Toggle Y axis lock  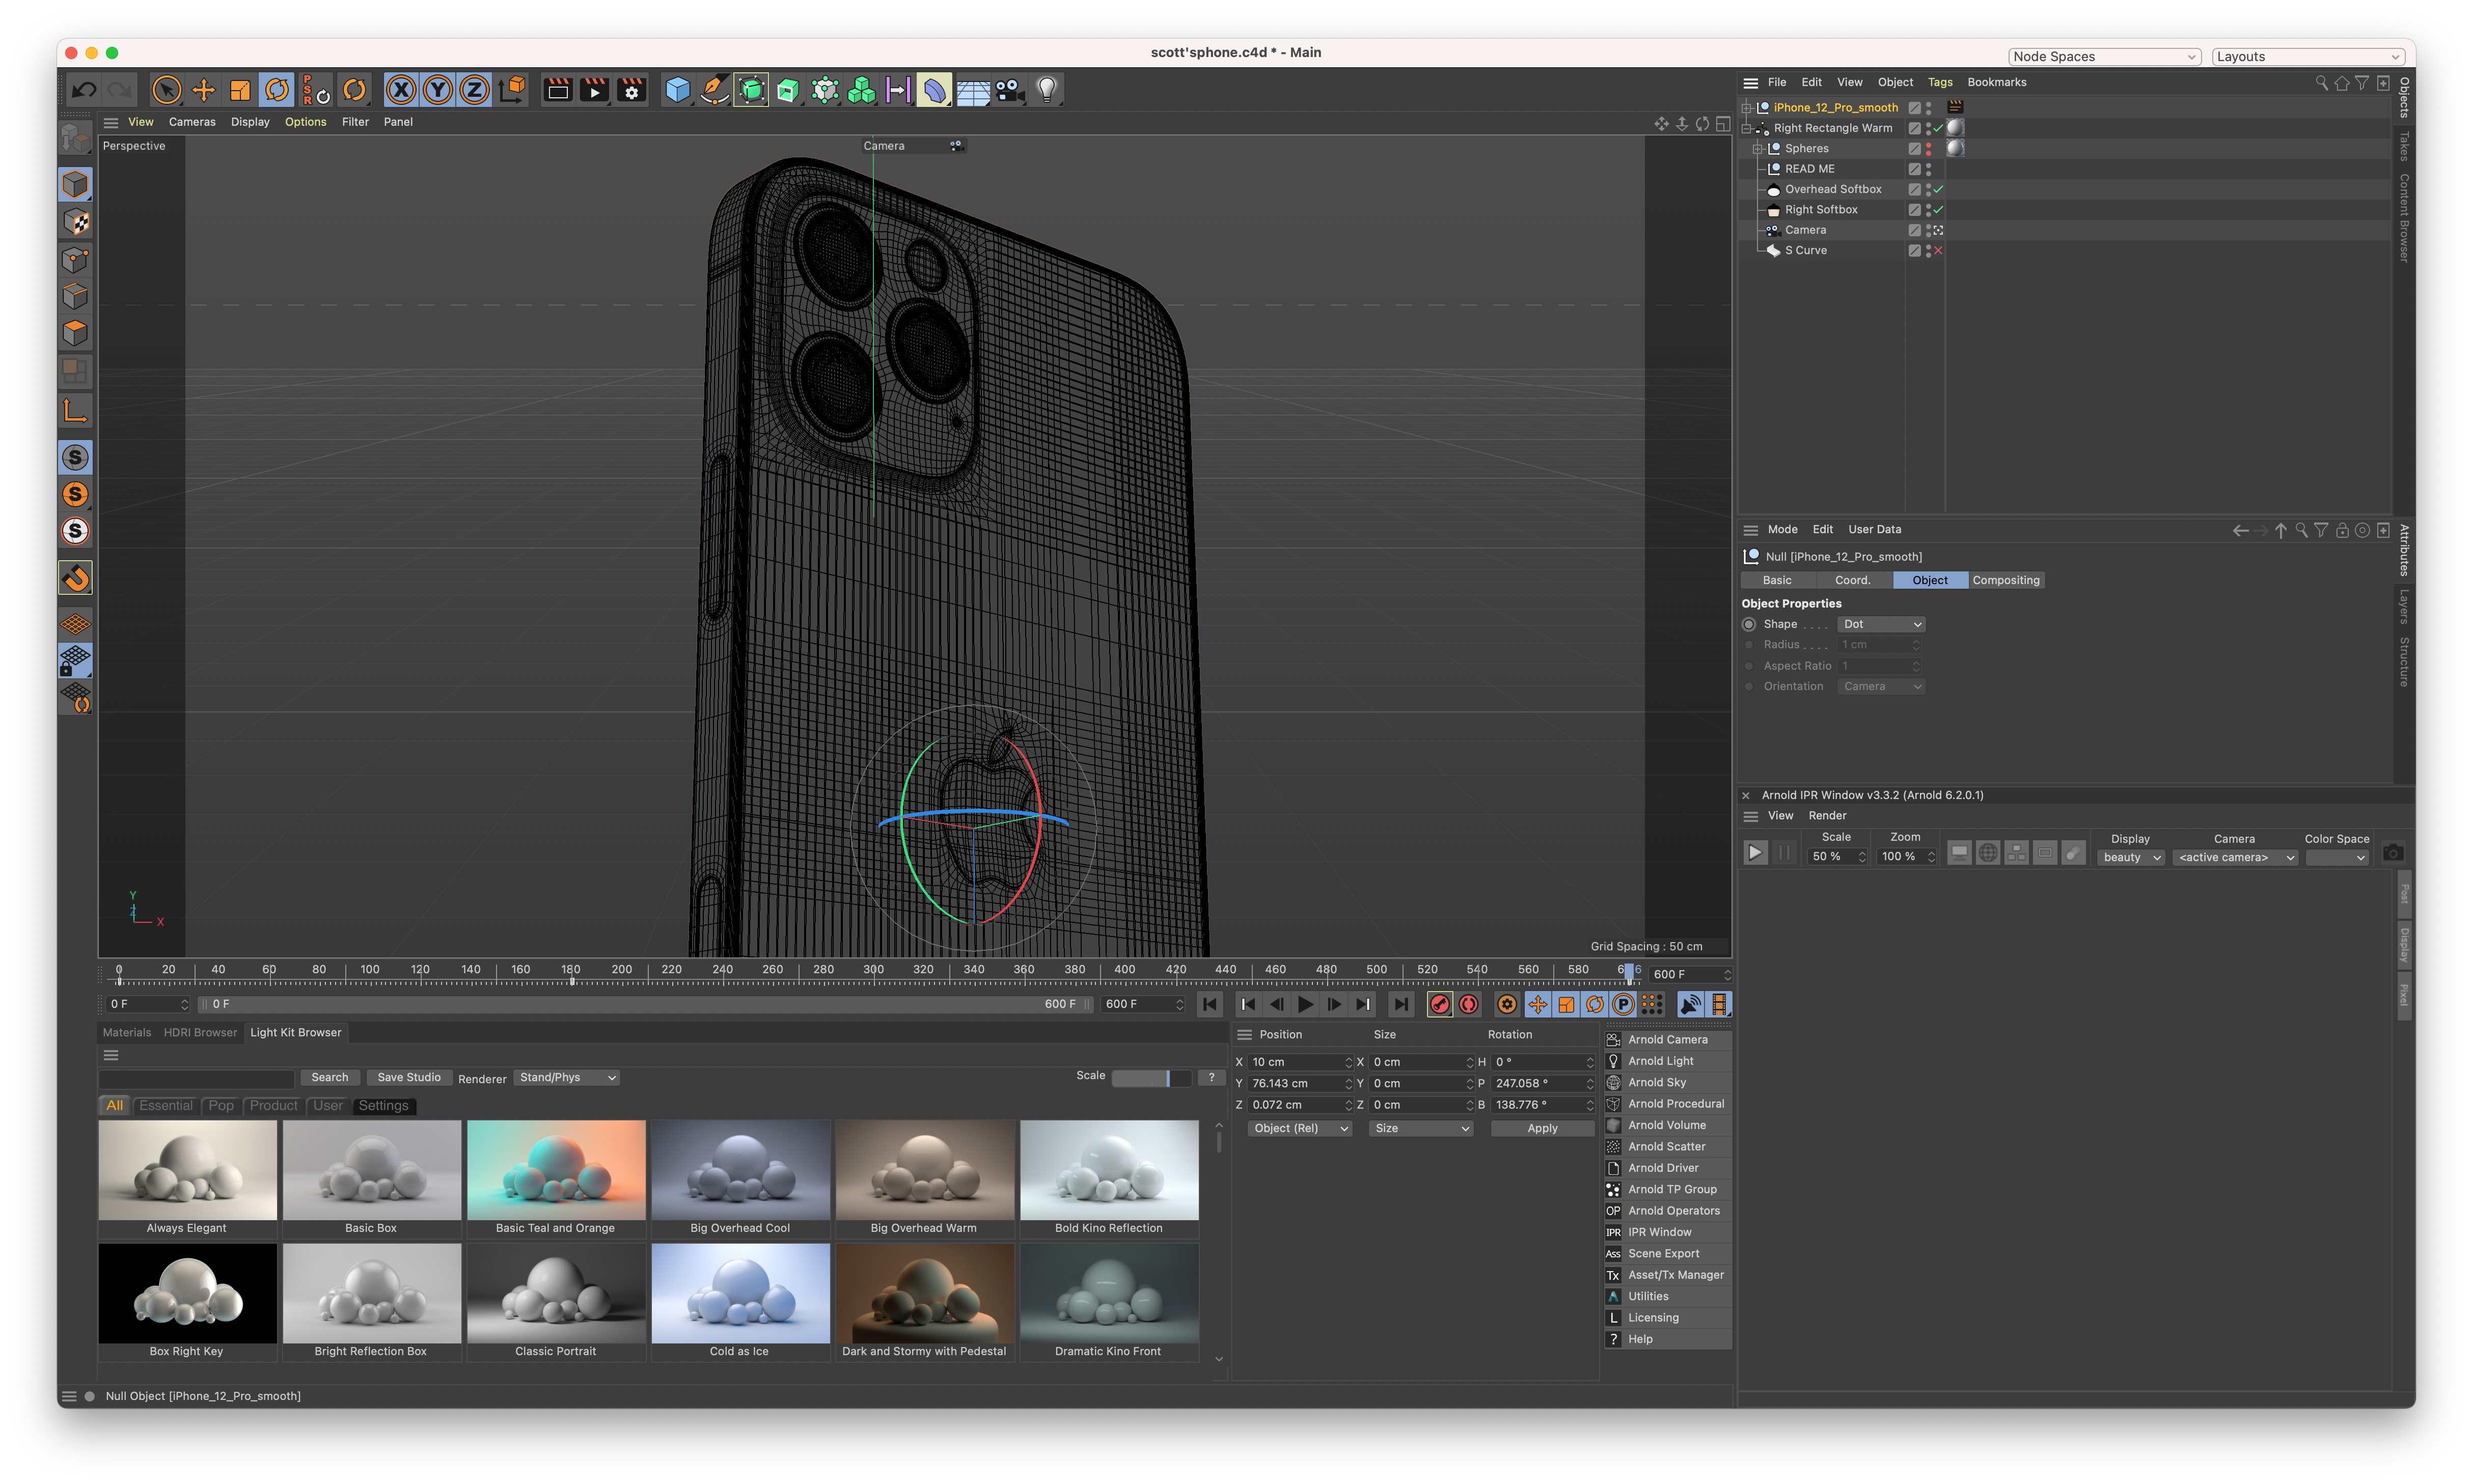coord(437,91)
